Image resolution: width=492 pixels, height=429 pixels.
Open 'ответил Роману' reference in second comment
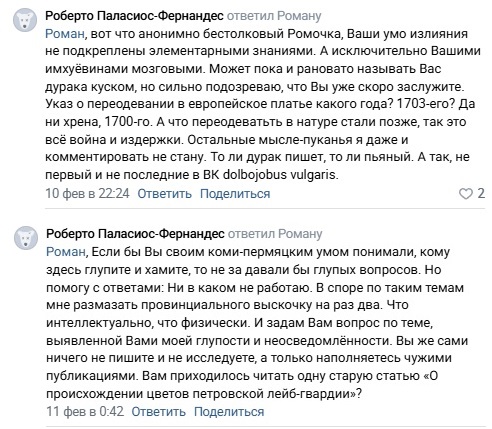click(x=275, y=234)
